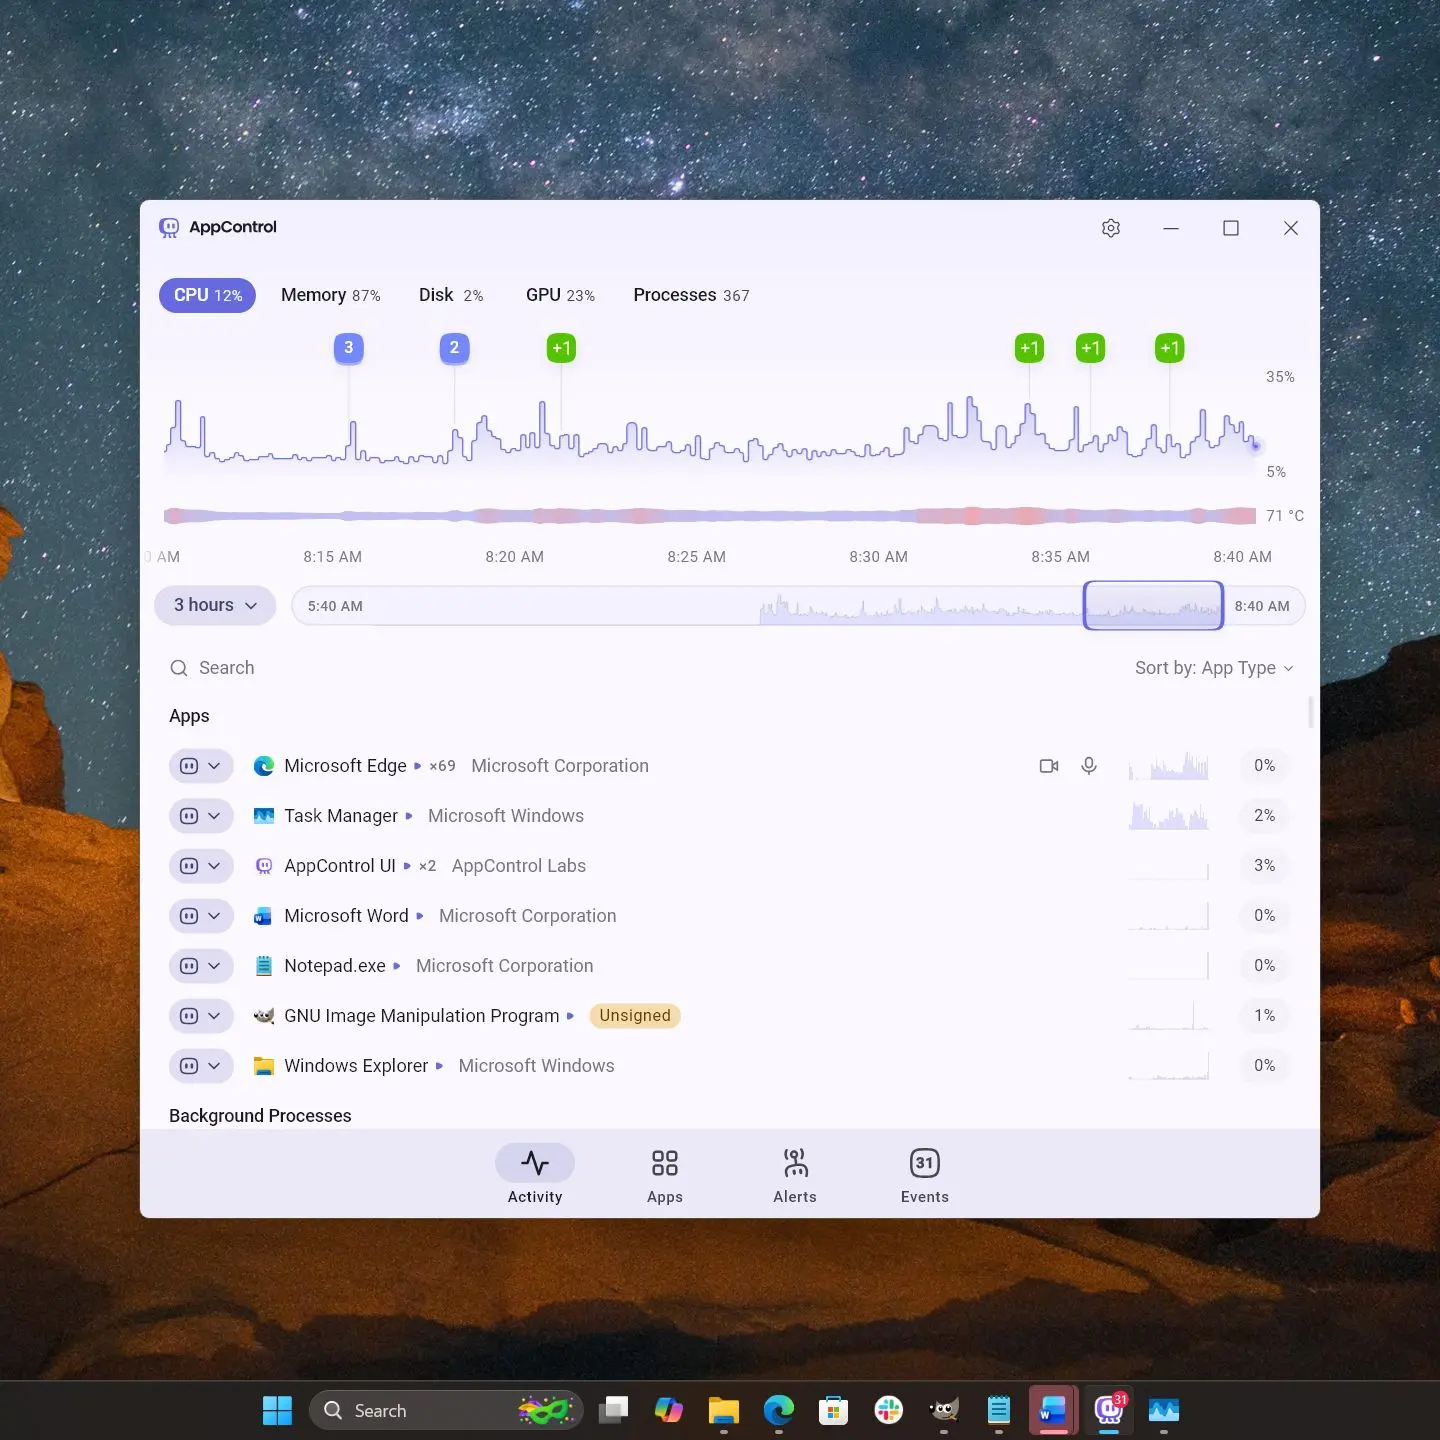Click the search magnifier icon in AppControl
The width and height of the screenshot is (1440, 1440).
tap(179, 668)
